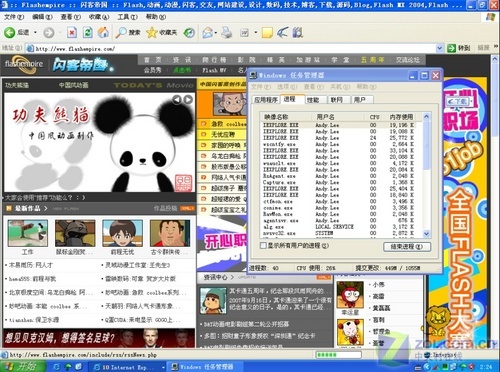This screenshot has width=500, height=372.
Task: Click the Stop loading icon
Action: 72,33
